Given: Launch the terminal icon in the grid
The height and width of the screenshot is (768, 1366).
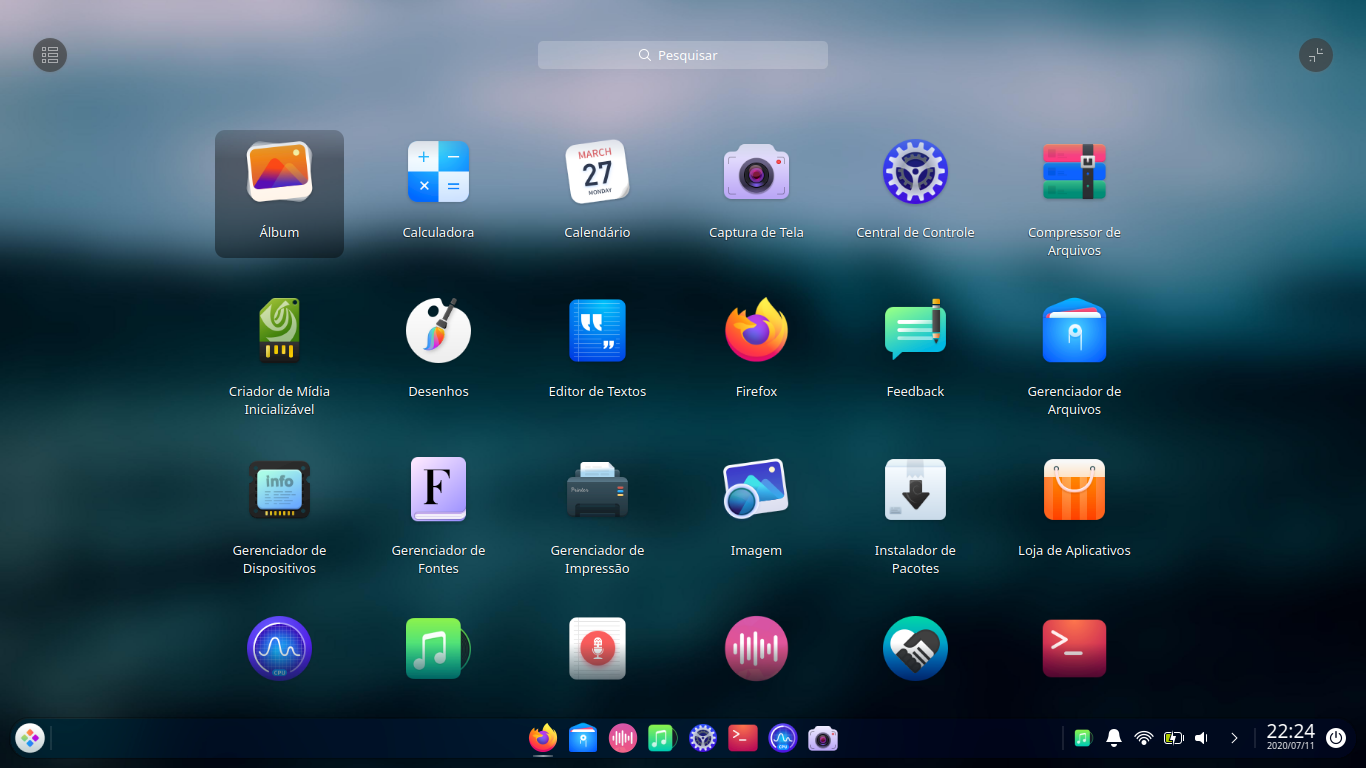Looking at the screenshot, I should [1074, 648].
